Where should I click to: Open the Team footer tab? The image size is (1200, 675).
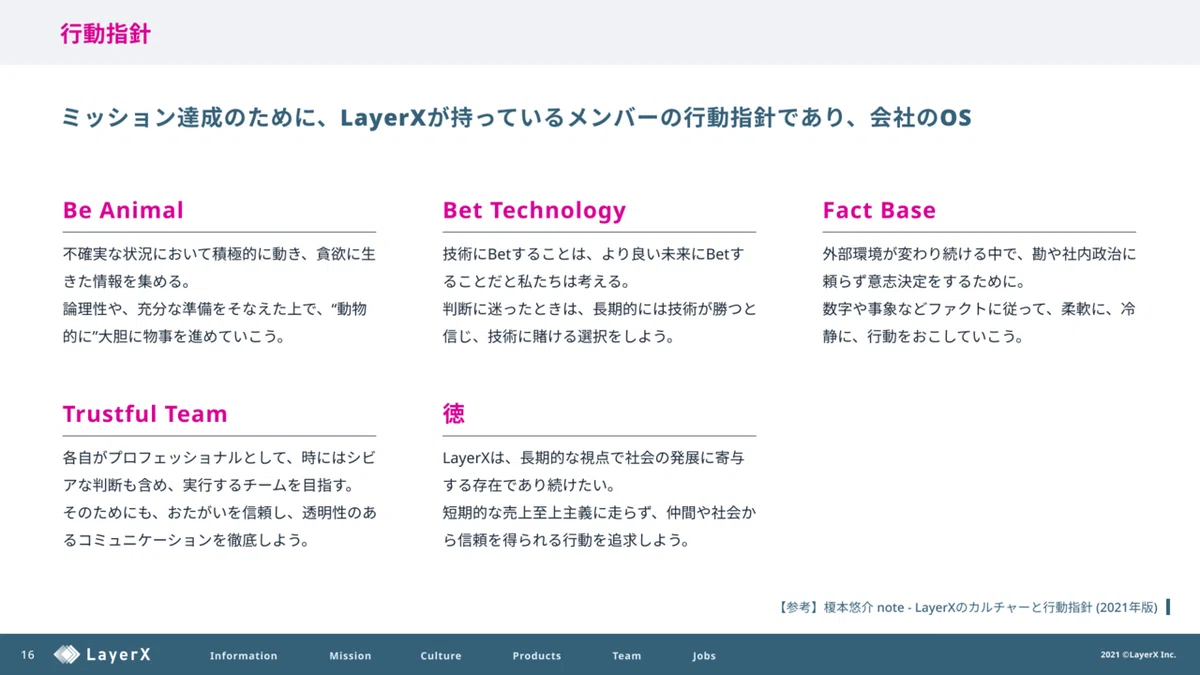pos(627,656)
